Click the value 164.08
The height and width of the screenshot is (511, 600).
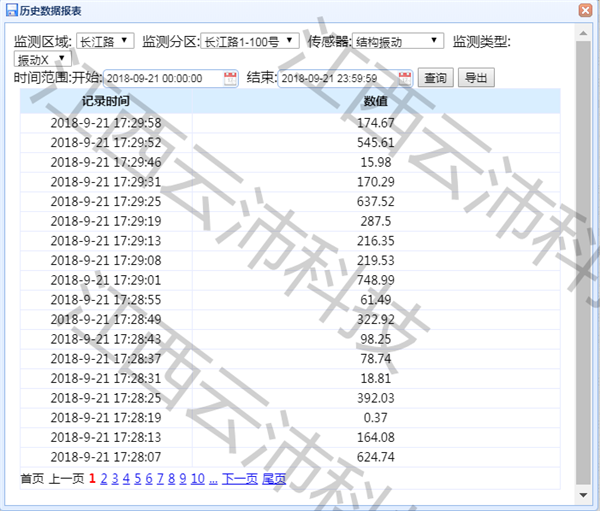(x=376, y=438)
